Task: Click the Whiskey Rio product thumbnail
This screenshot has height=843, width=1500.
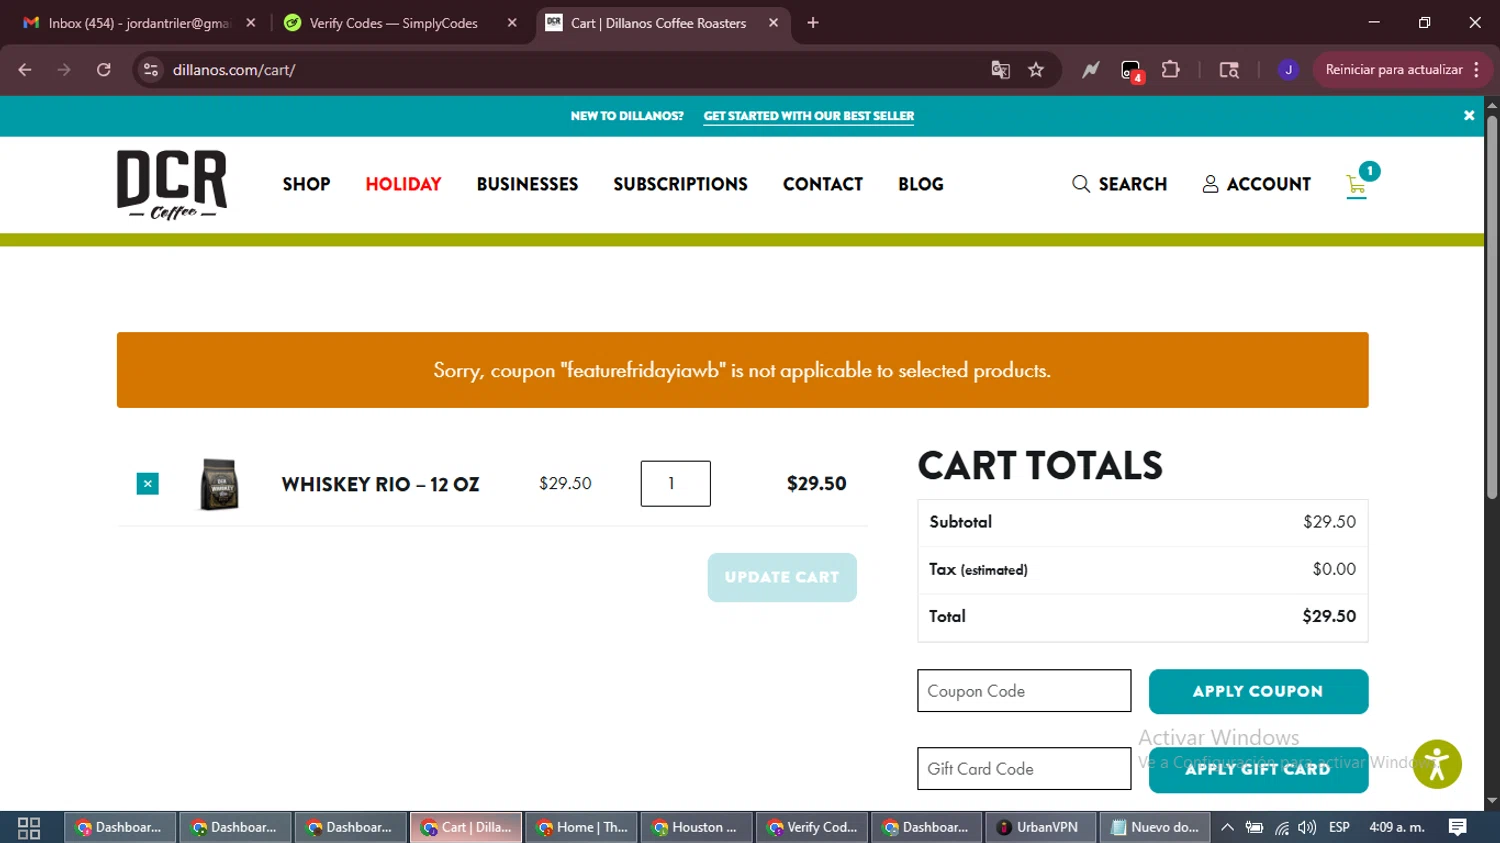Action: click(219, 484)
